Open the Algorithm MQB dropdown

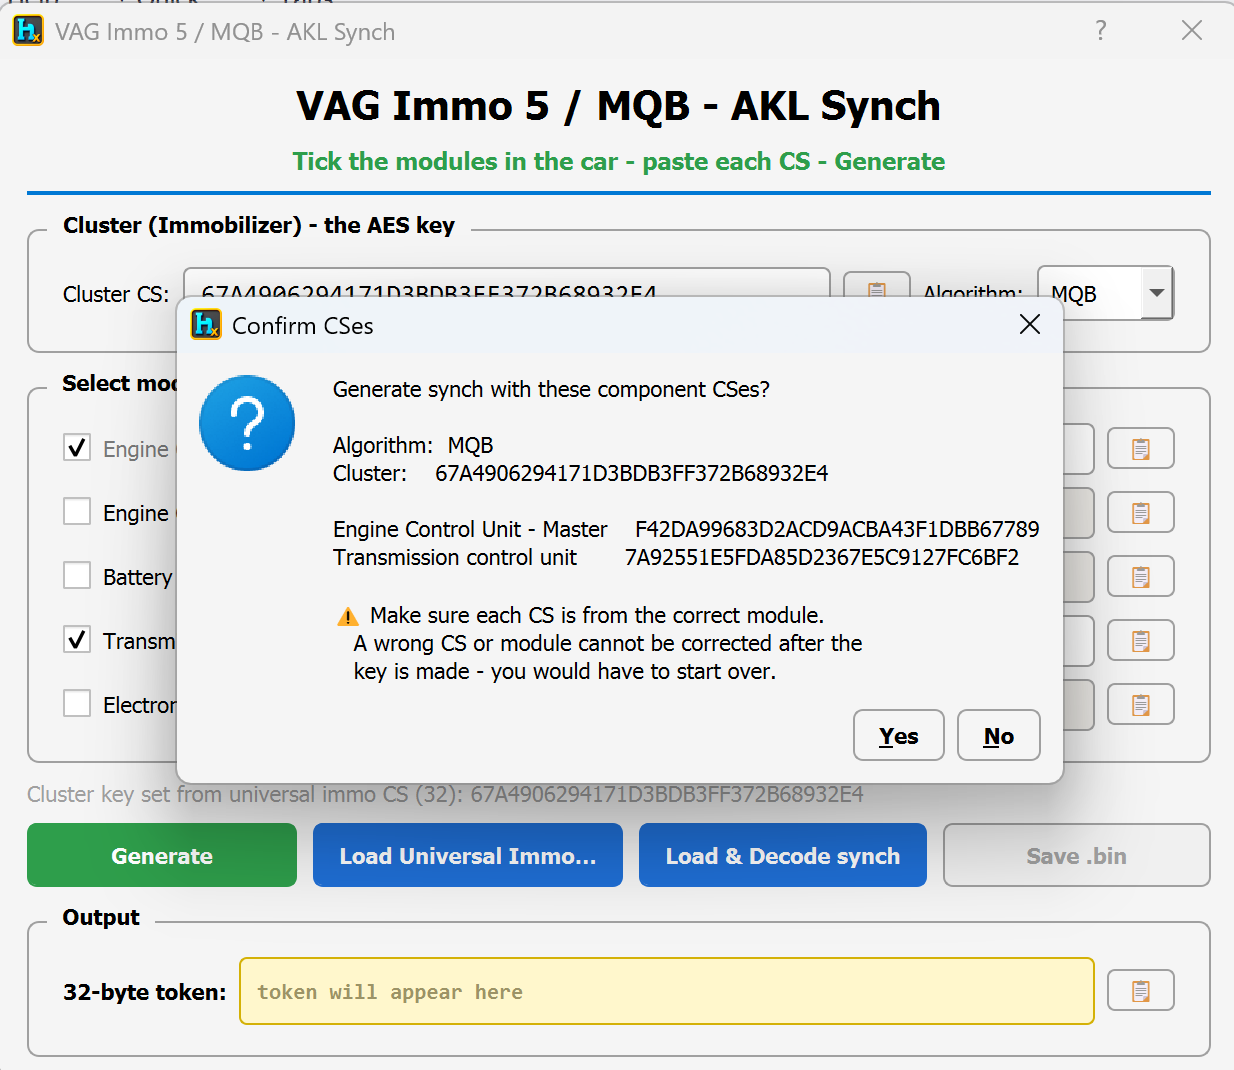coord(1105,293)
